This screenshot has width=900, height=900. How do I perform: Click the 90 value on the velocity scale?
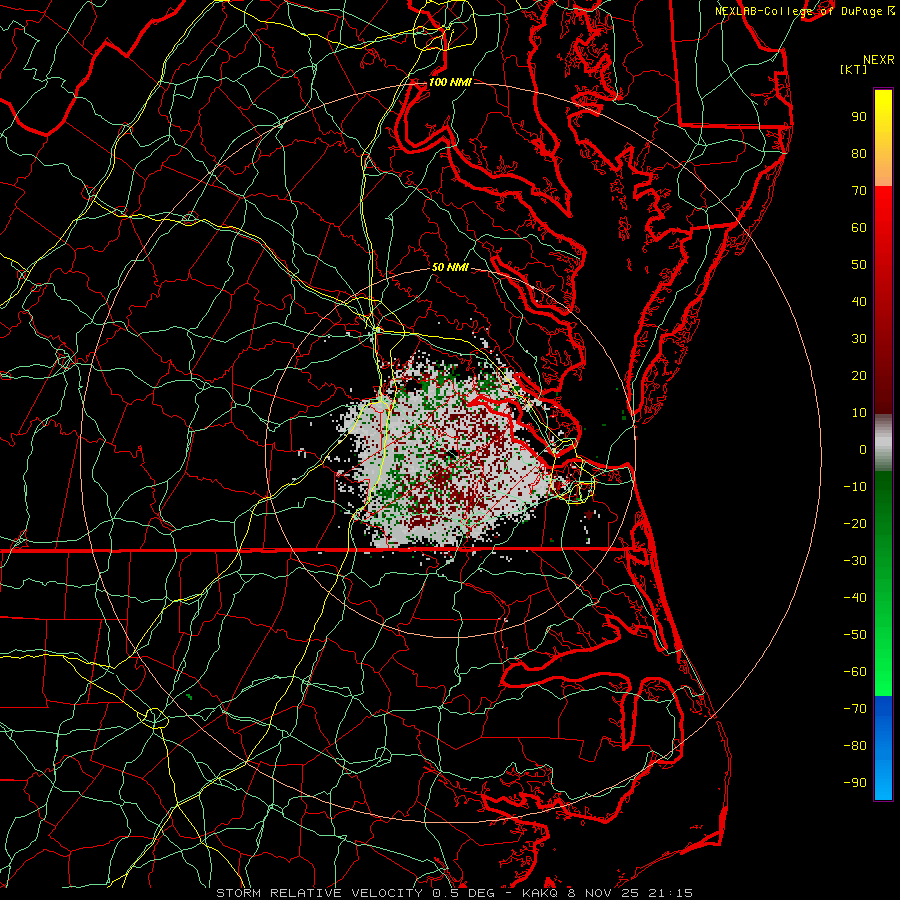point(859,117)
